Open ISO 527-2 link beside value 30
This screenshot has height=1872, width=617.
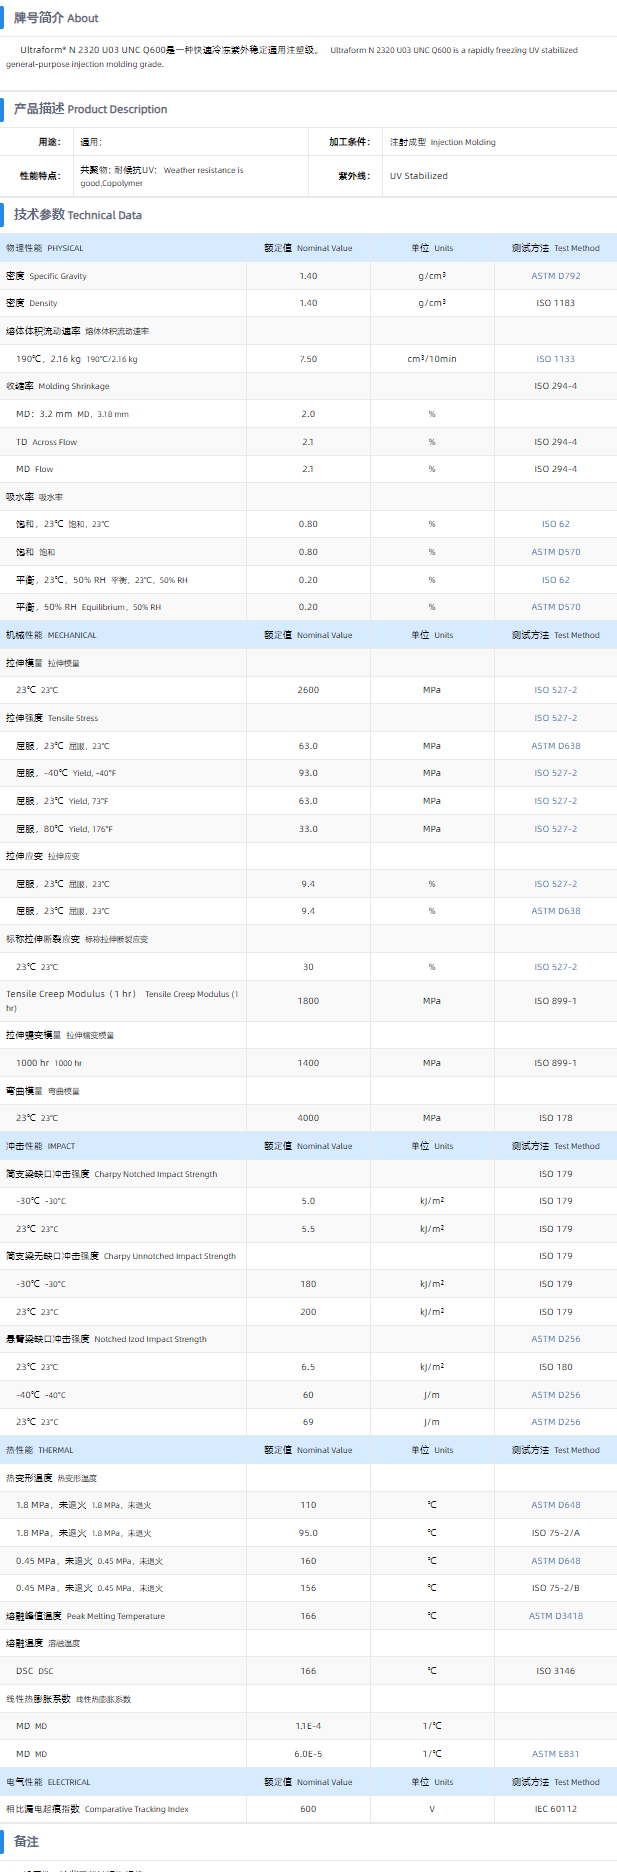pyautogui.click(x=555, y=967)
